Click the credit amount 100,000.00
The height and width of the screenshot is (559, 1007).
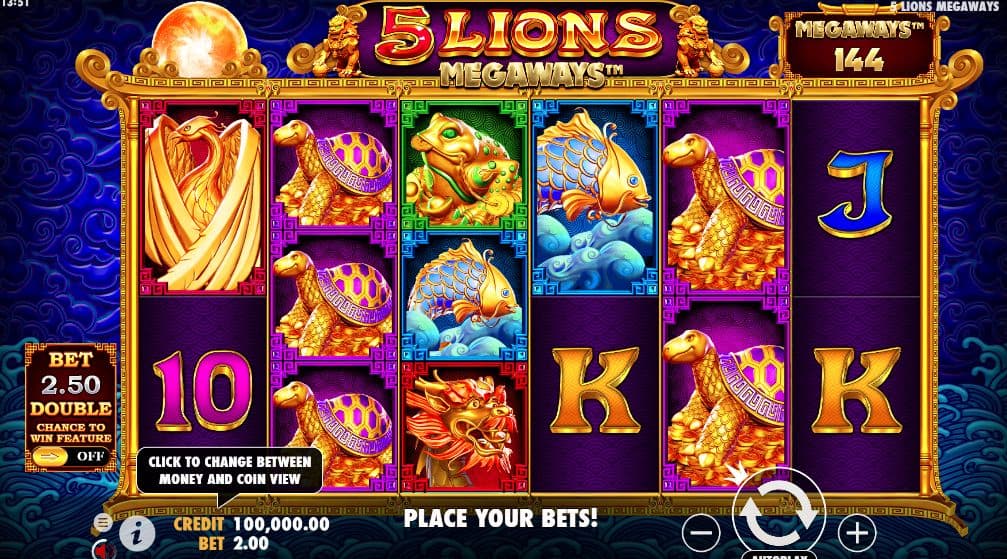point(281,524)
